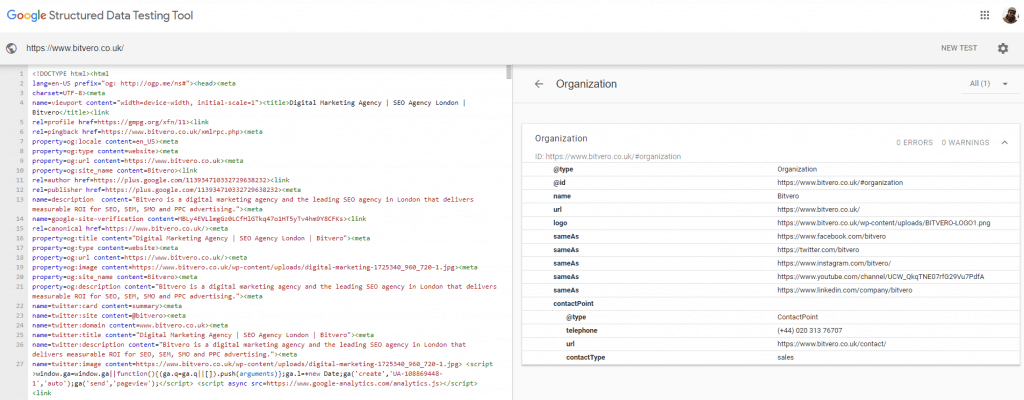The width and height of the screenshot is (1024, 400).
Task: Open the All (1) filter dropdown
Action: [989, 84]
